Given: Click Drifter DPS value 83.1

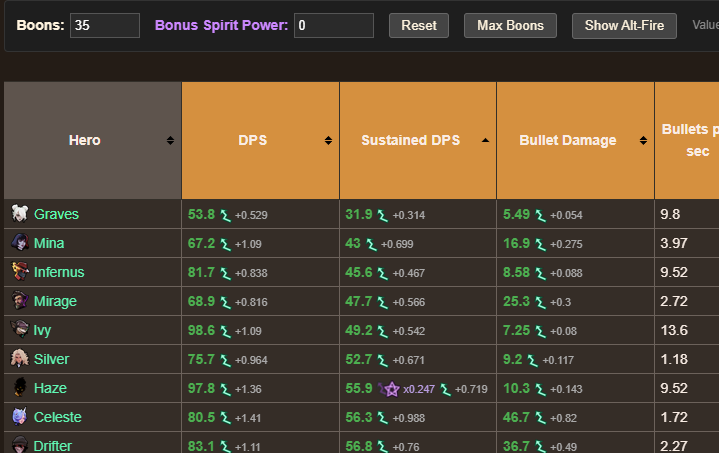Looking at the screenshot, I should 201,446.
